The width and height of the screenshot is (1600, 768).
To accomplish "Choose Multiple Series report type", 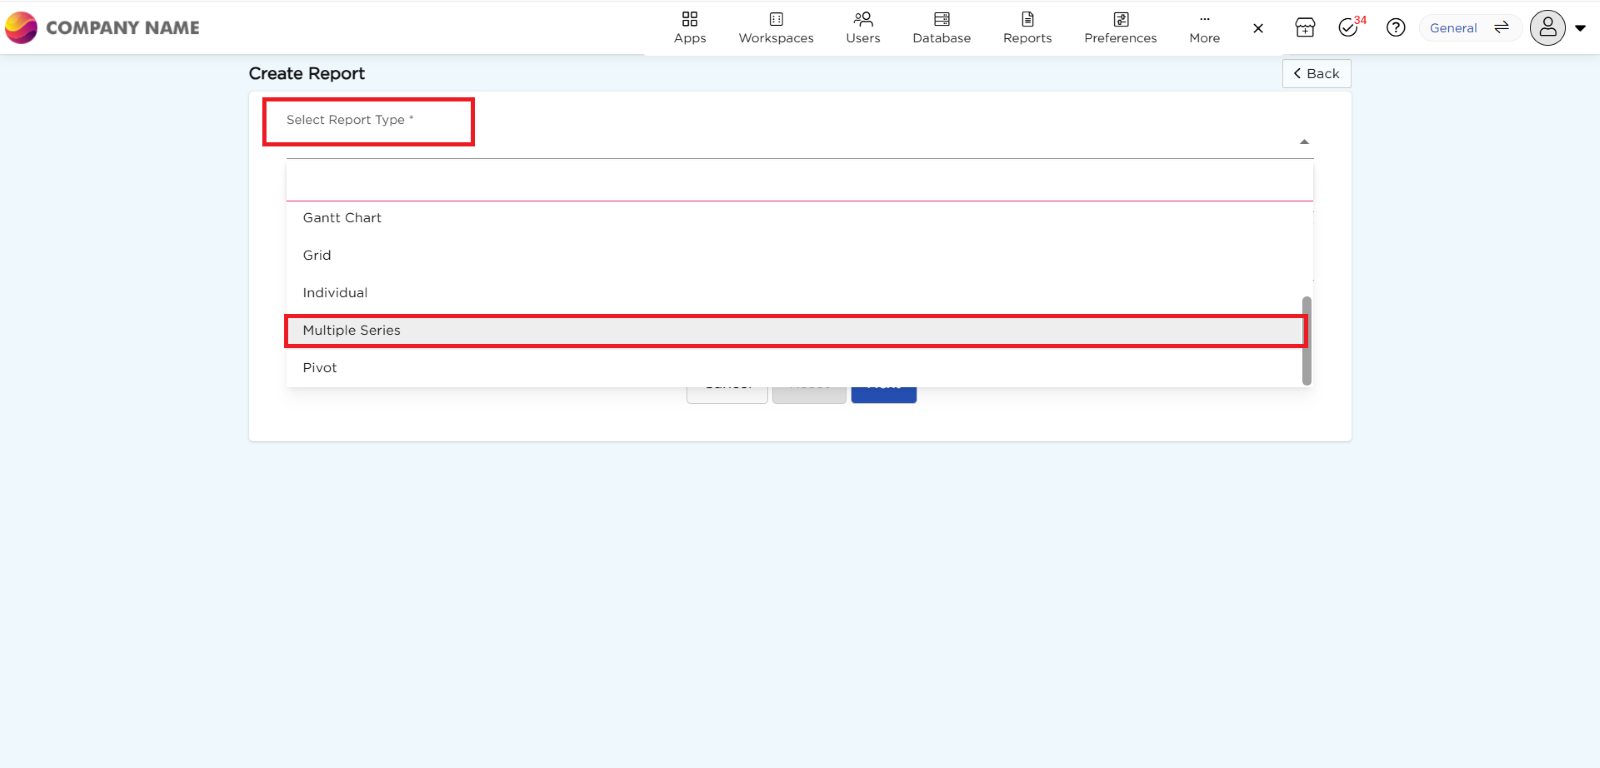I will 796,330.
